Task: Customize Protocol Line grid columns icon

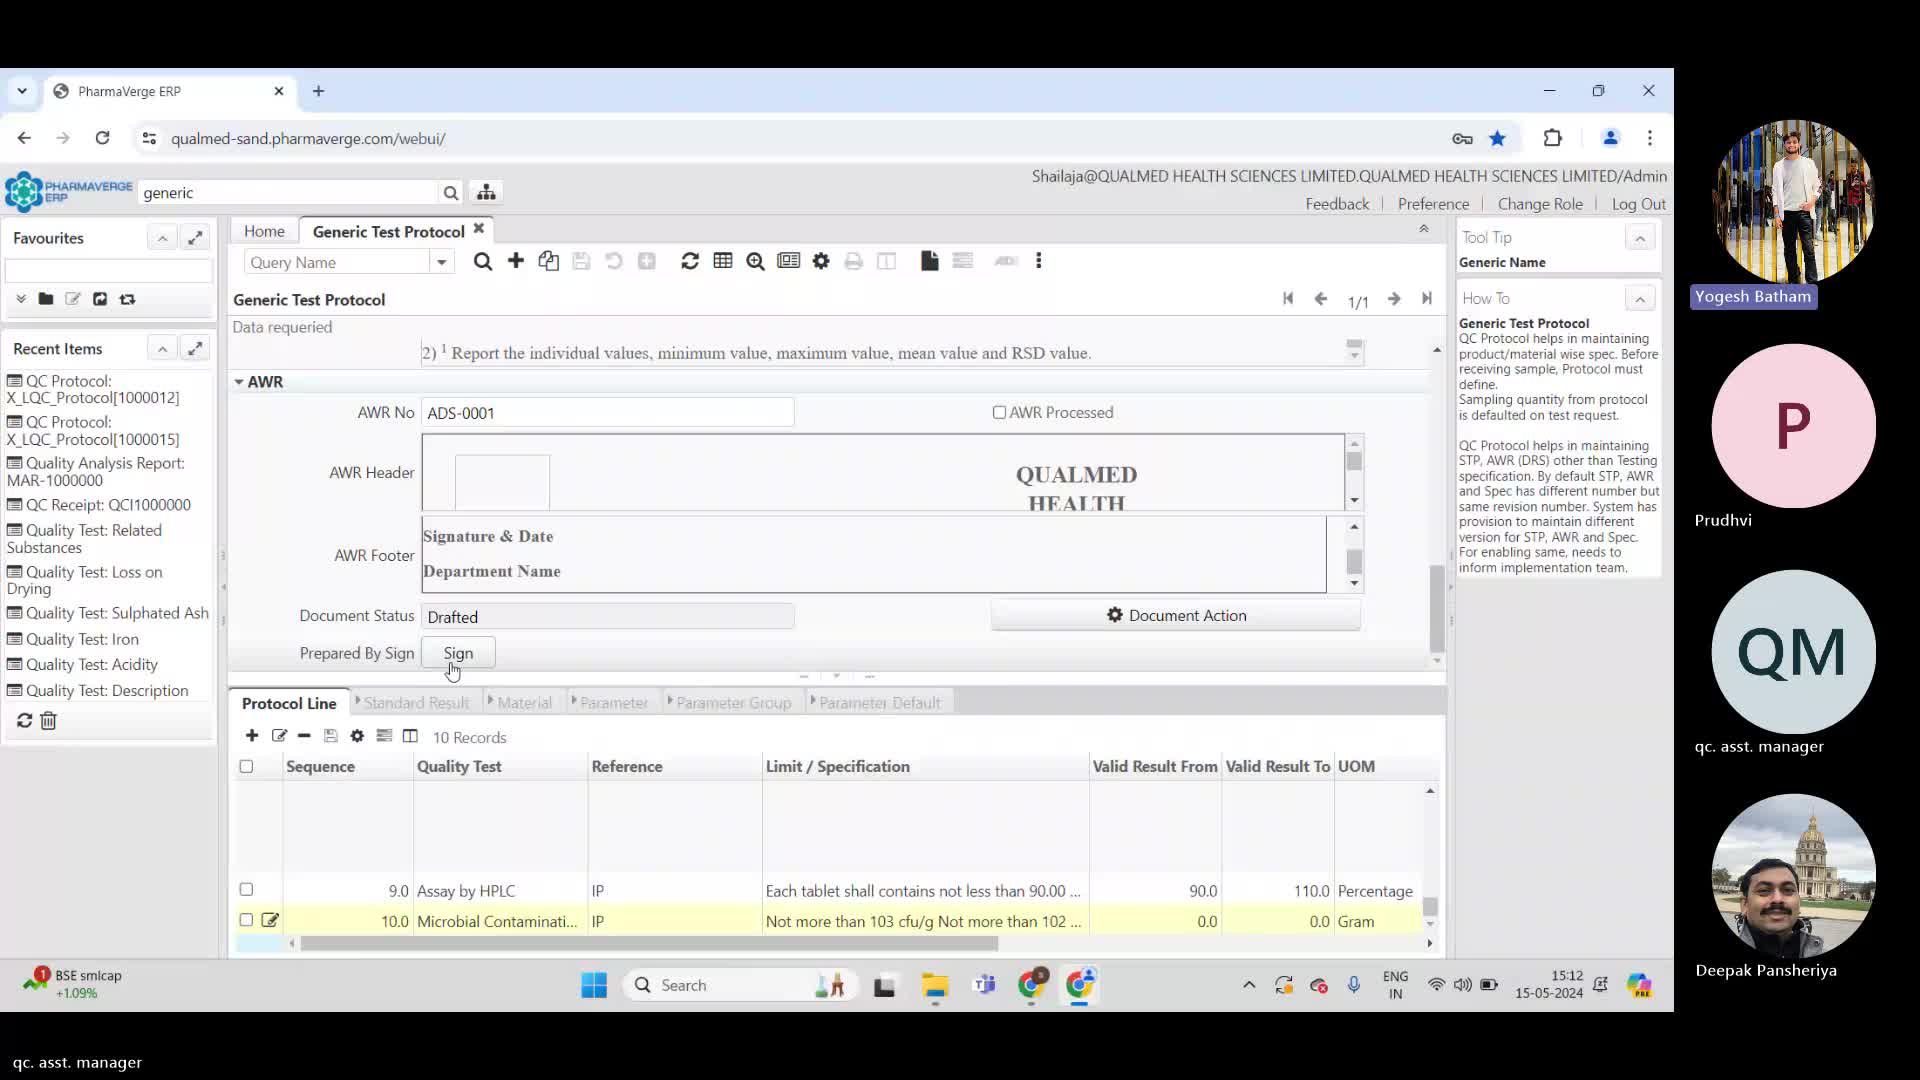Action: 384,736
